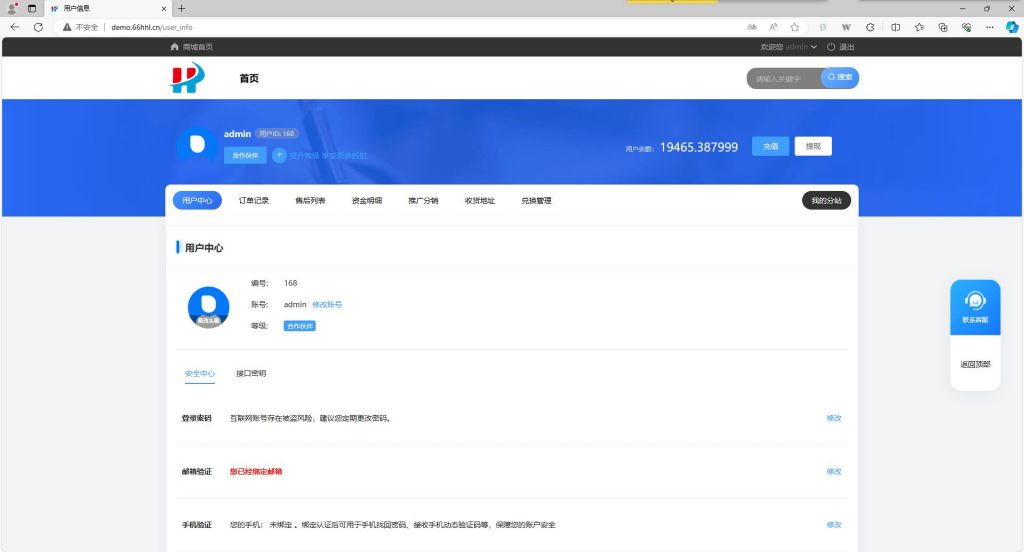The image size is (1024, 552).
Task: Click the banner avatar beside admin
Action: tap(197, 144)
